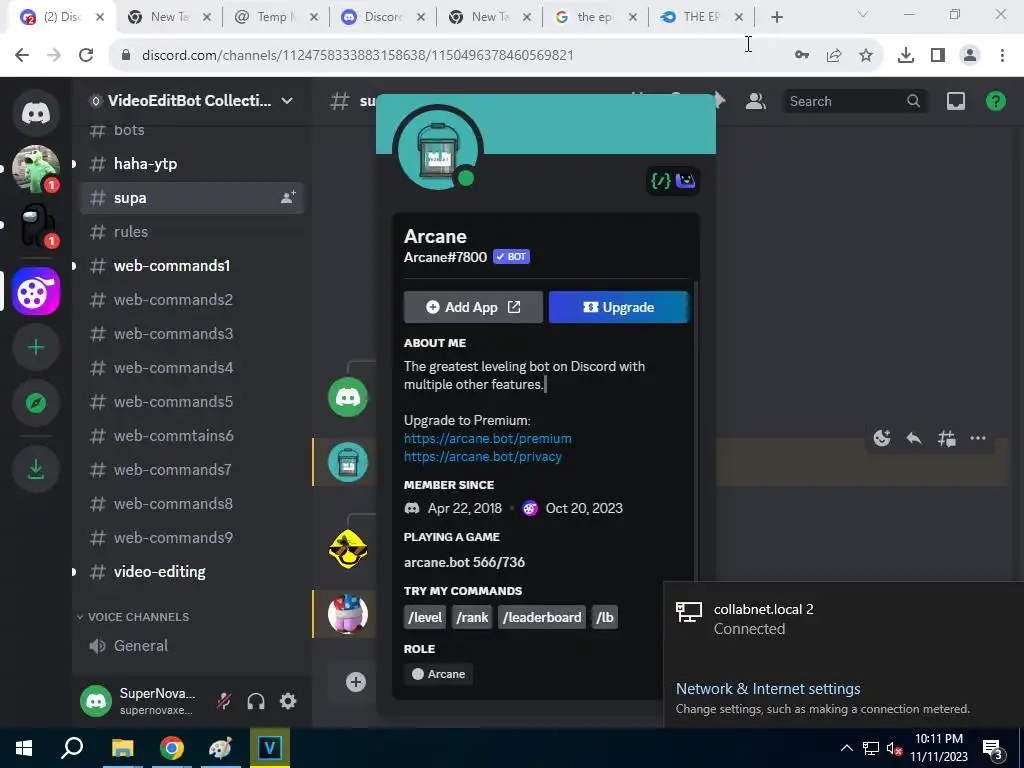The image size is (1024, 768).
Task: Click the slash commands badge on Arcane profile
Action: [x=661, y=180]
